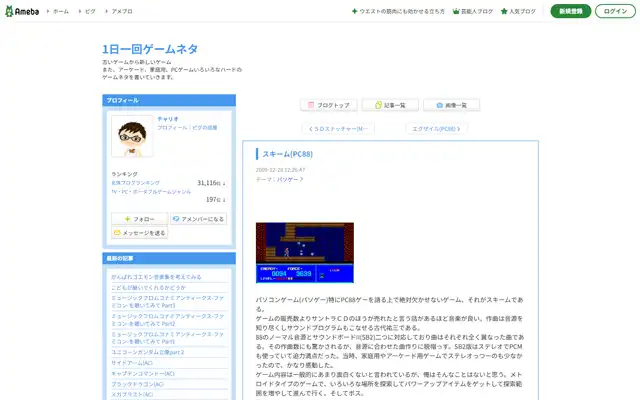The height and width of the screenshot is (400, 640).
Task: Click the ランキング label
Action: coord(124,174)
